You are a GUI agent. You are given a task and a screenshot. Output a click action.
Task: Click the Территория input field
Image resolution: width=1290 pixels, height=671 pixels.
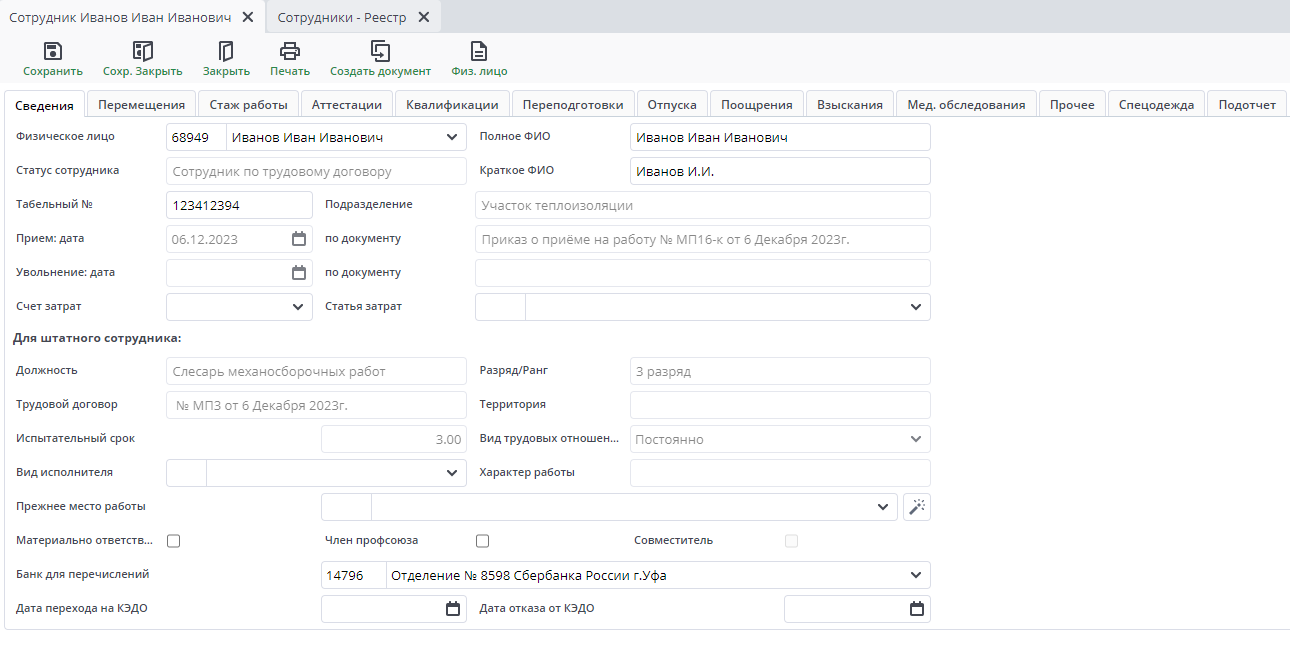coord(780,405)
